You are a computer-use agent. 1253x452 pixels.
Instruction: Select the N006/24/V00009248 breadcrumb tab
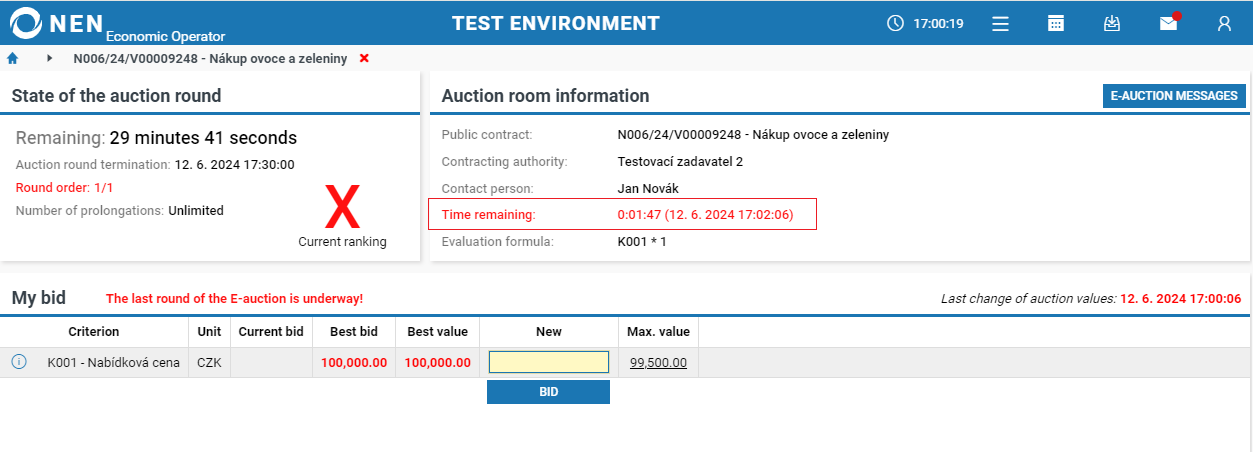(210, 59)
